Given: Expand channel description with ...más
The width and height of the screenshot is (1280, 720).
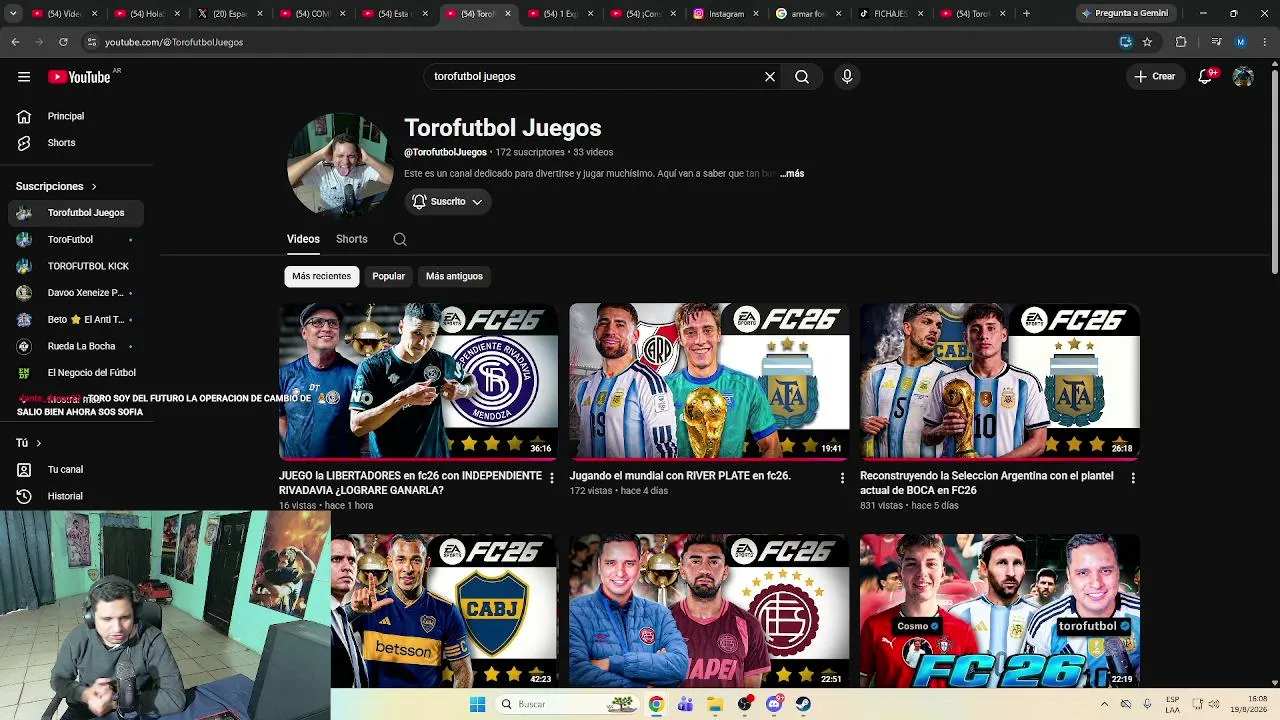Looking at the screenshot, I should (792, 174).
